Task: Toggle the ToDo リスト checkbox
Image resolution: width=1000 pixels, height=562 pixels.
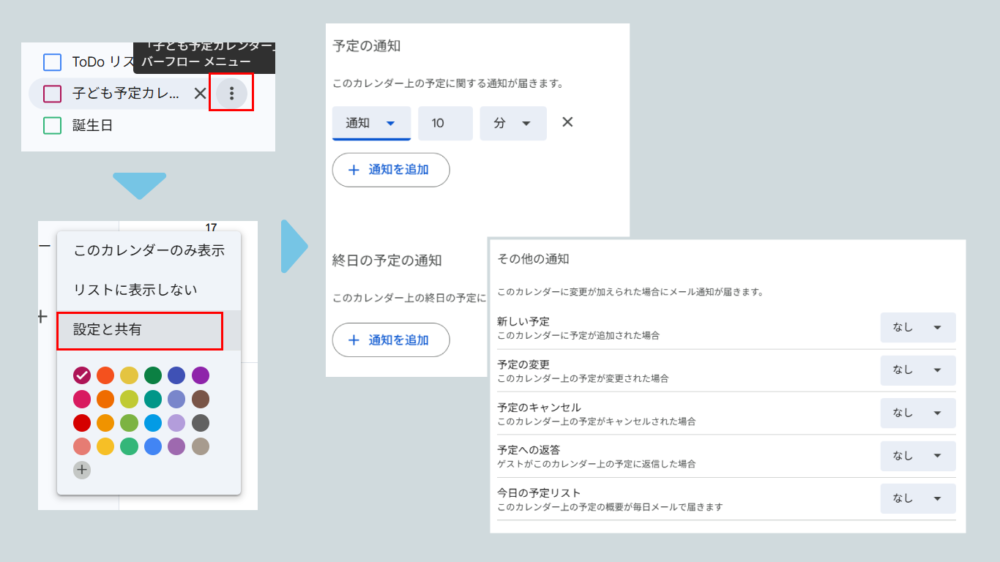Action: (52, 62)
